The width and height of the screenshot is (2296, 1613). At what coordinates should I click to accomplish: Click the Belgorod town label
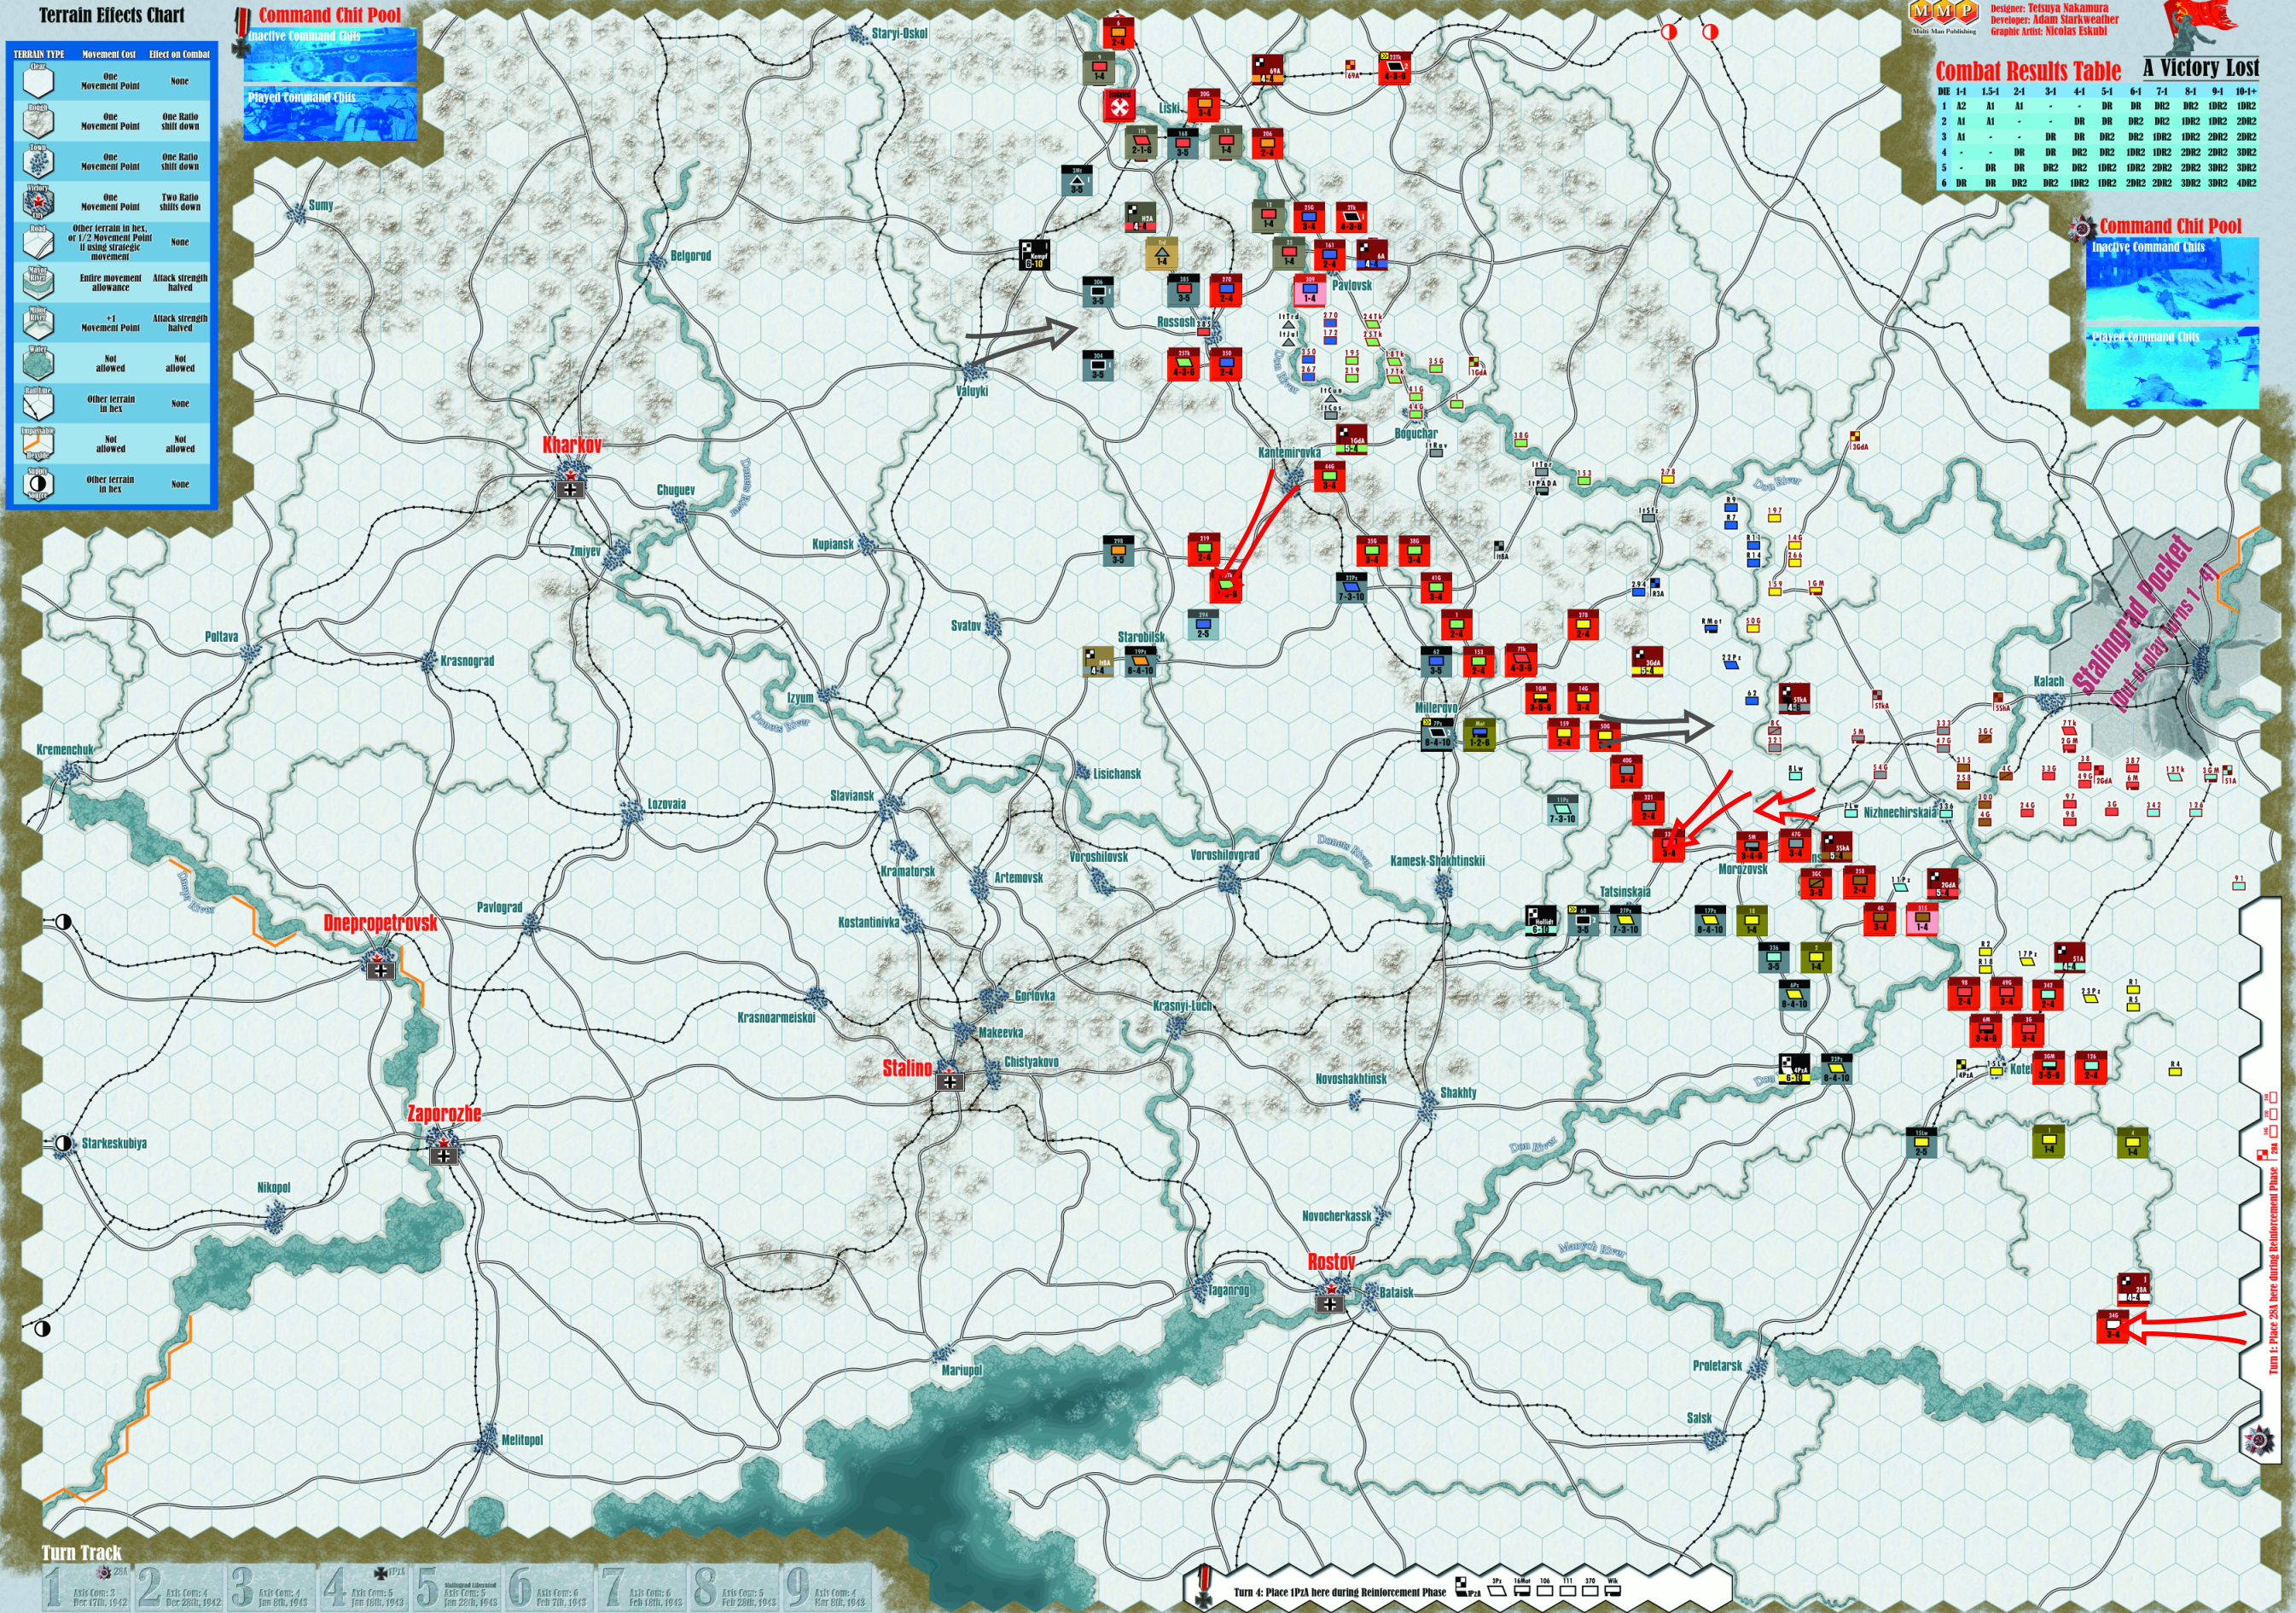[690, 256]
